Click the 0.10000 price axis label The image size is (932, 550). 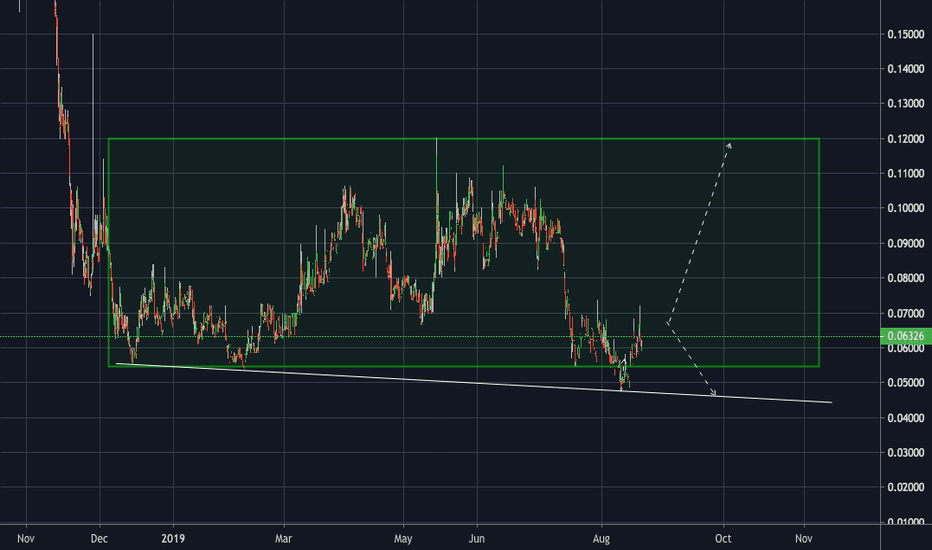(x=906, y=208)
